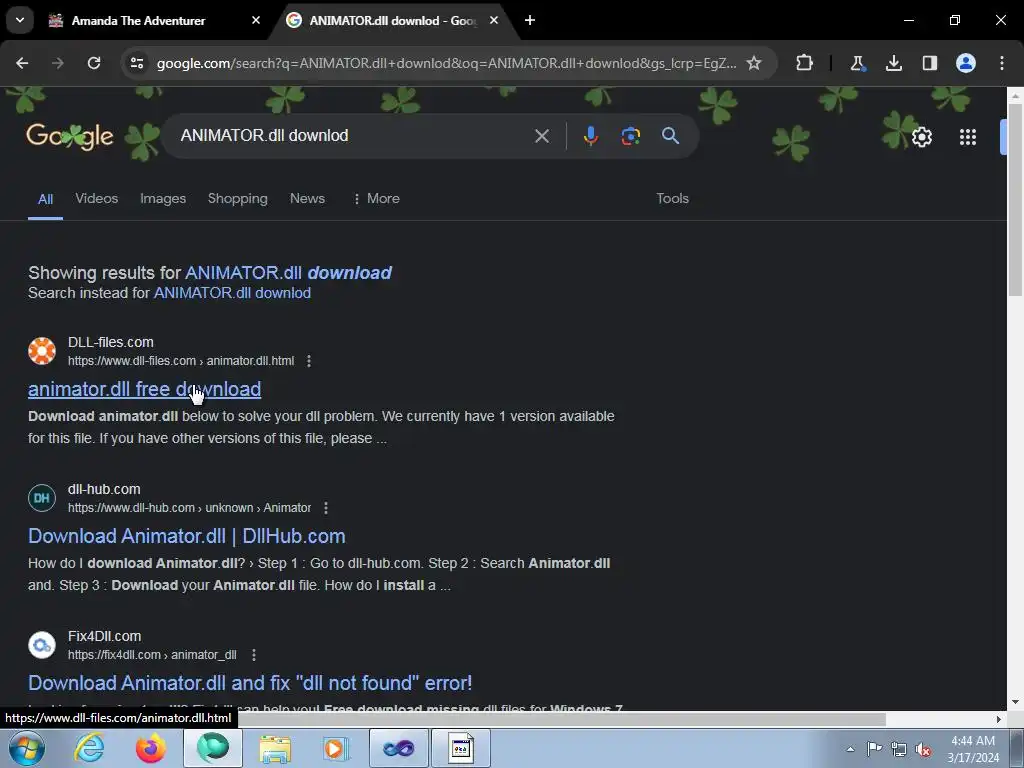
Task: Open media player taskbar icon
Action: tap(336, 748)
